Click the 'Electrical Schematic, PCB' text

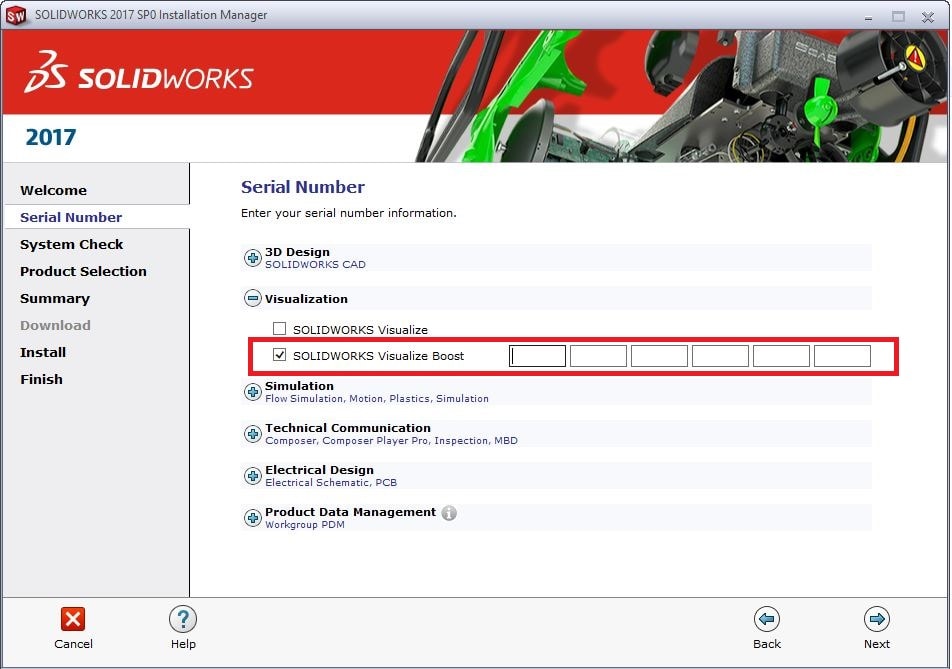click(331, 483)
